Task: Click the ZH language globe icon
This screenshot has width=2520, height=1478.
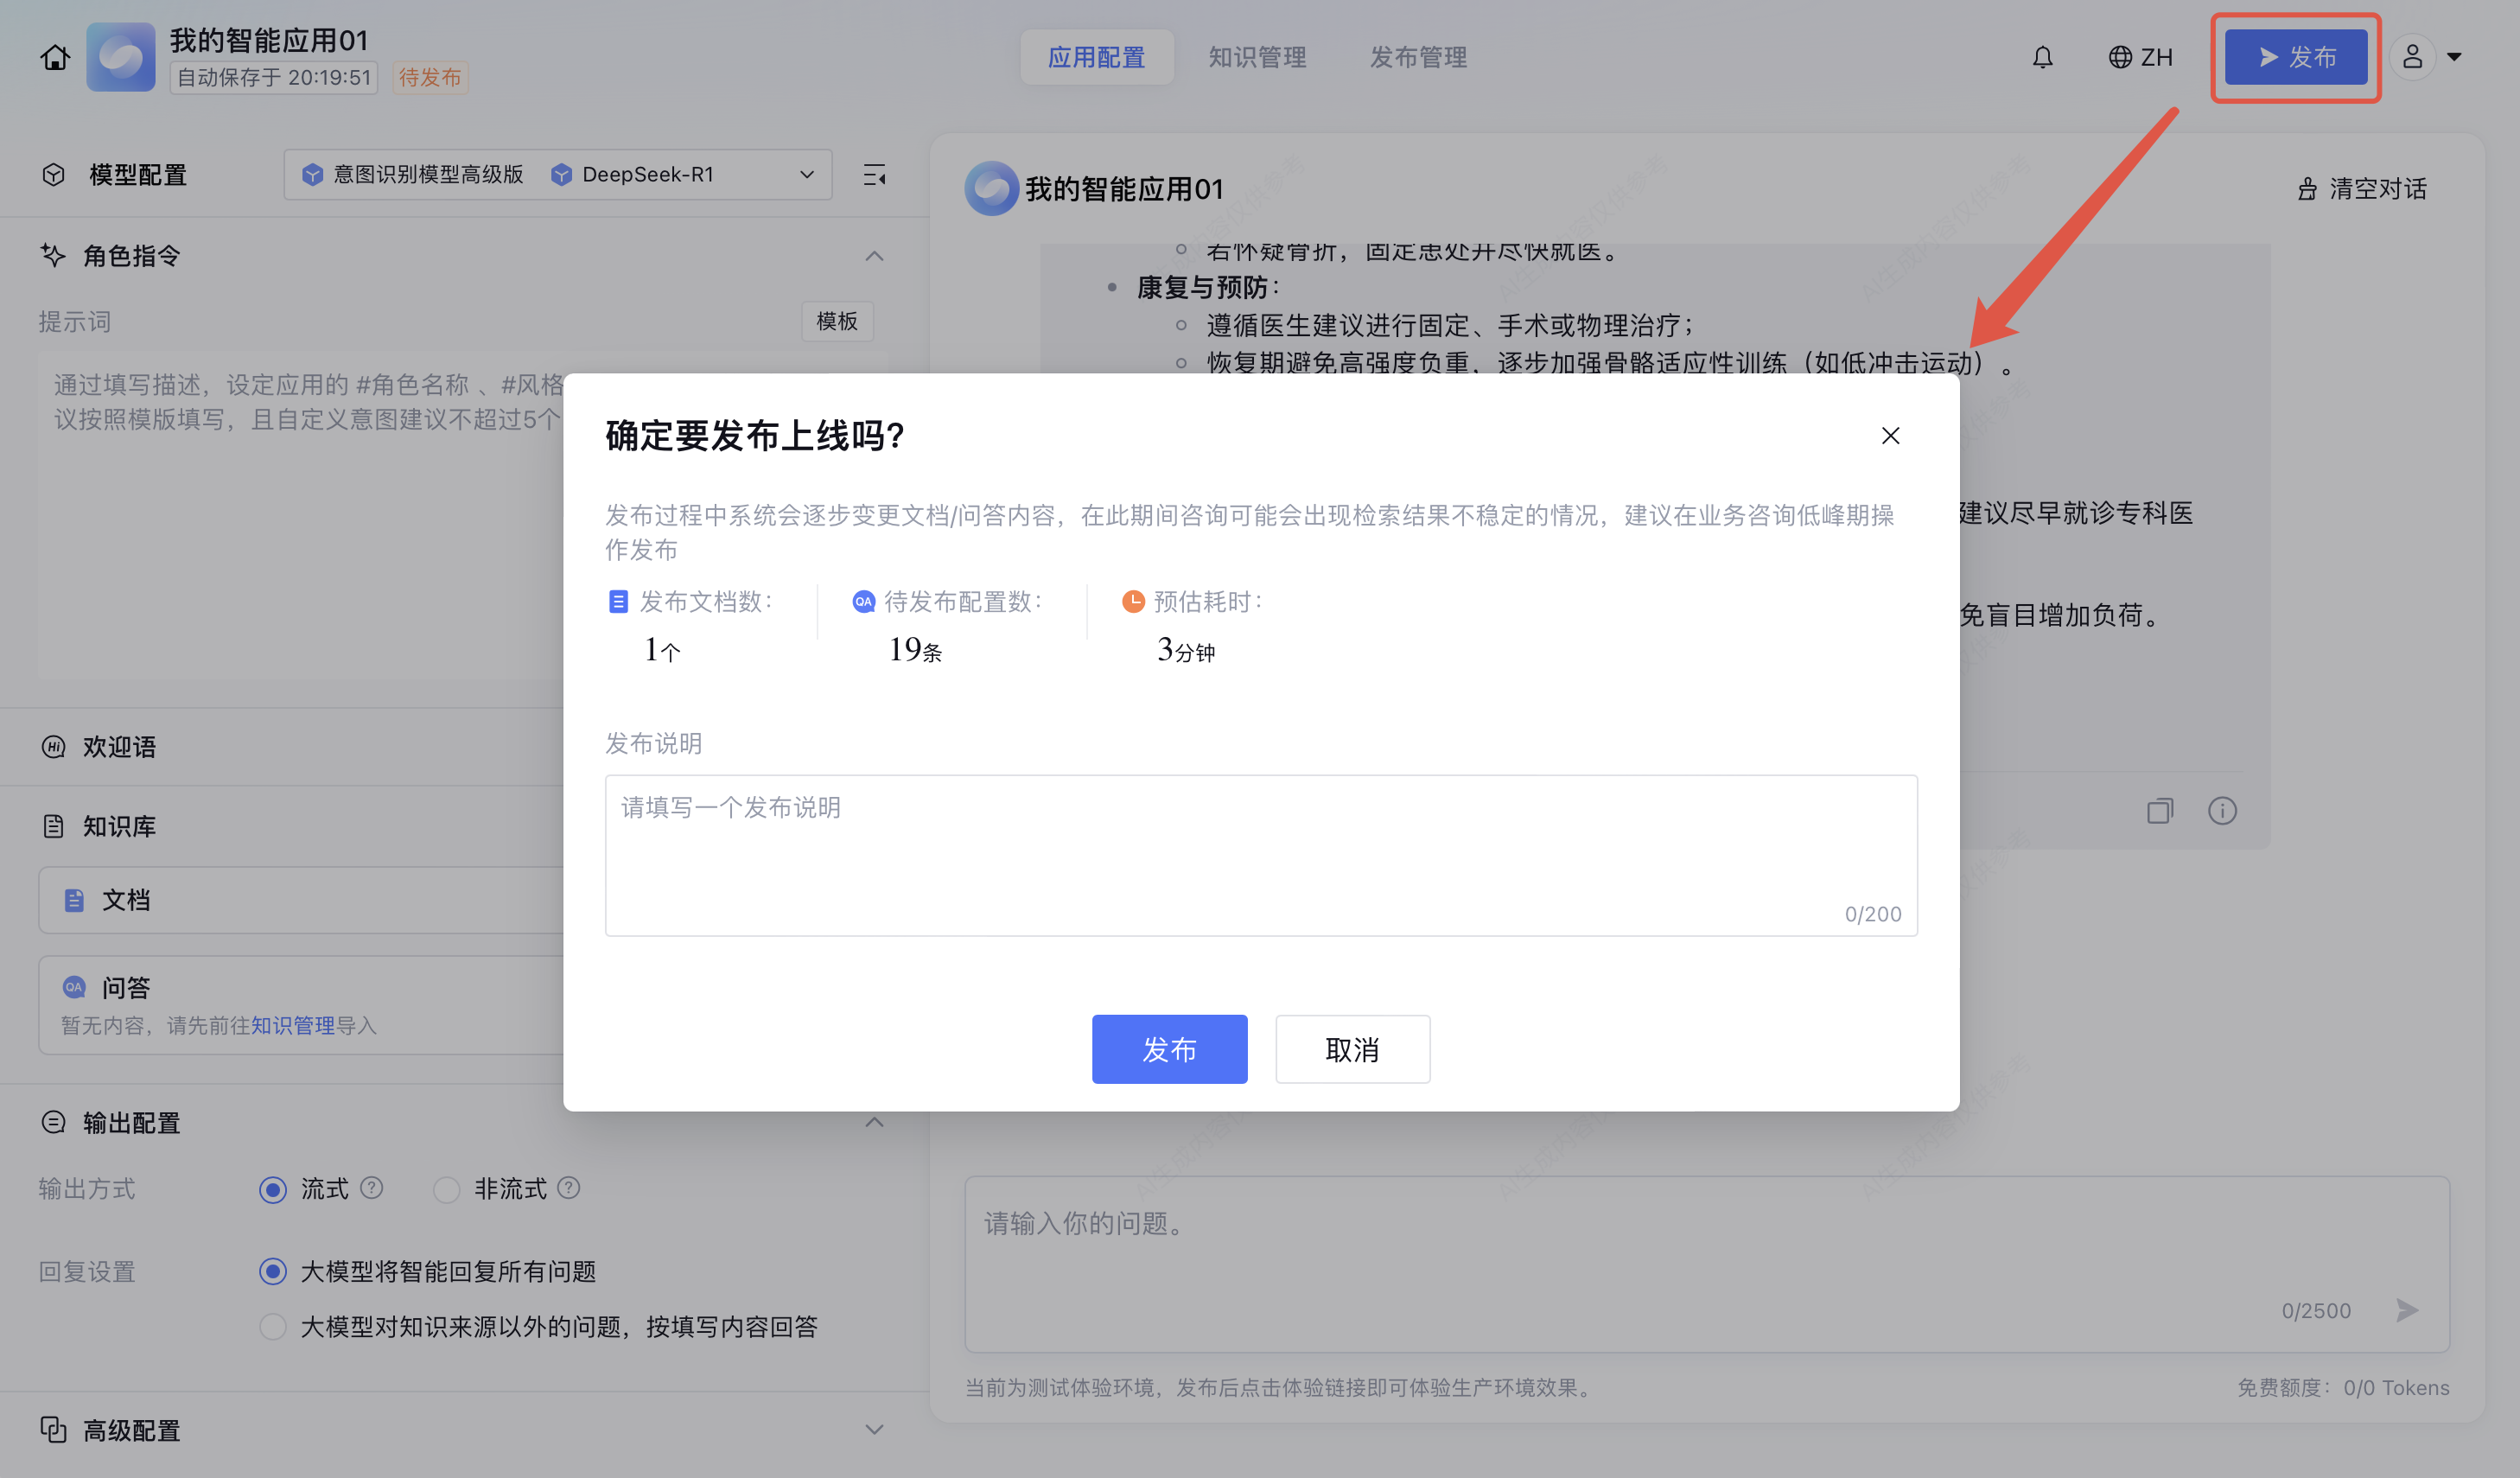Action: (x=2119, y=57)
